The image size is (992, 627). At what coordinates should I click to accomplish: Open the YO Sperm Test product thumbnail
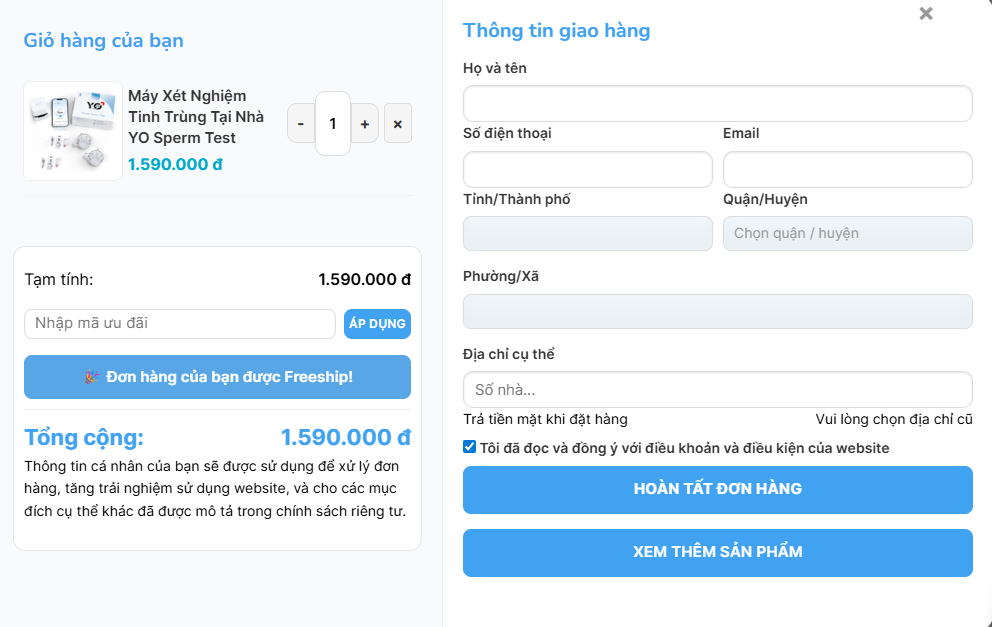[x=73, y=131]
